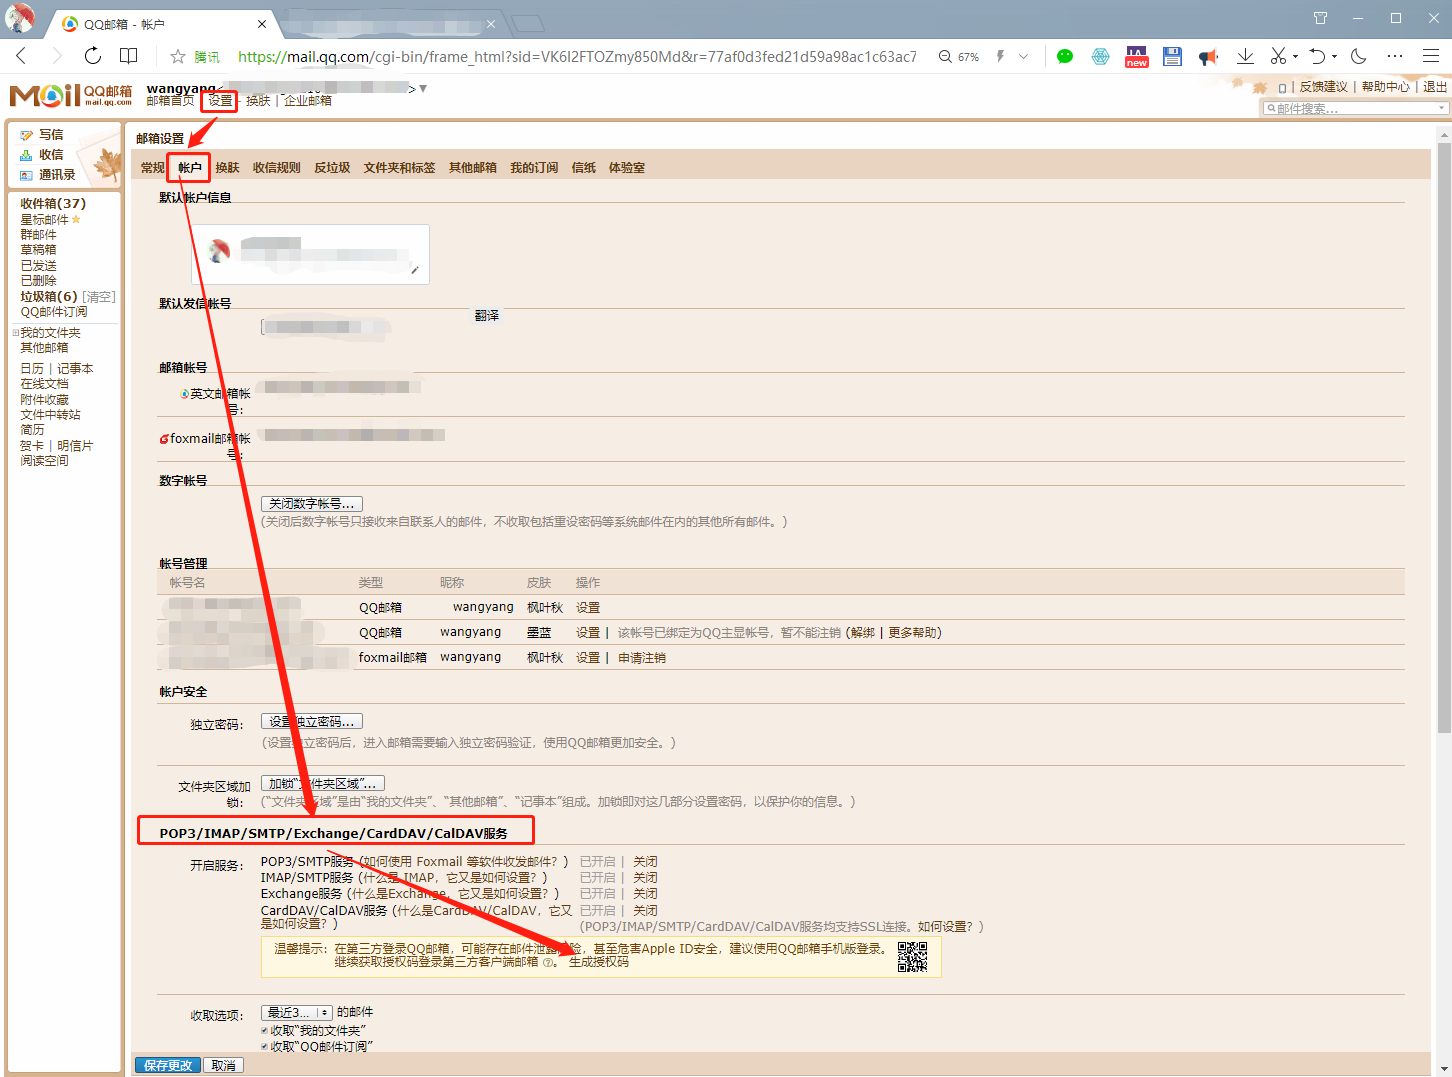The image size is (1452, 1077).
Task: Toggle night mode with the moon icon
Action: coord(1358,56)
